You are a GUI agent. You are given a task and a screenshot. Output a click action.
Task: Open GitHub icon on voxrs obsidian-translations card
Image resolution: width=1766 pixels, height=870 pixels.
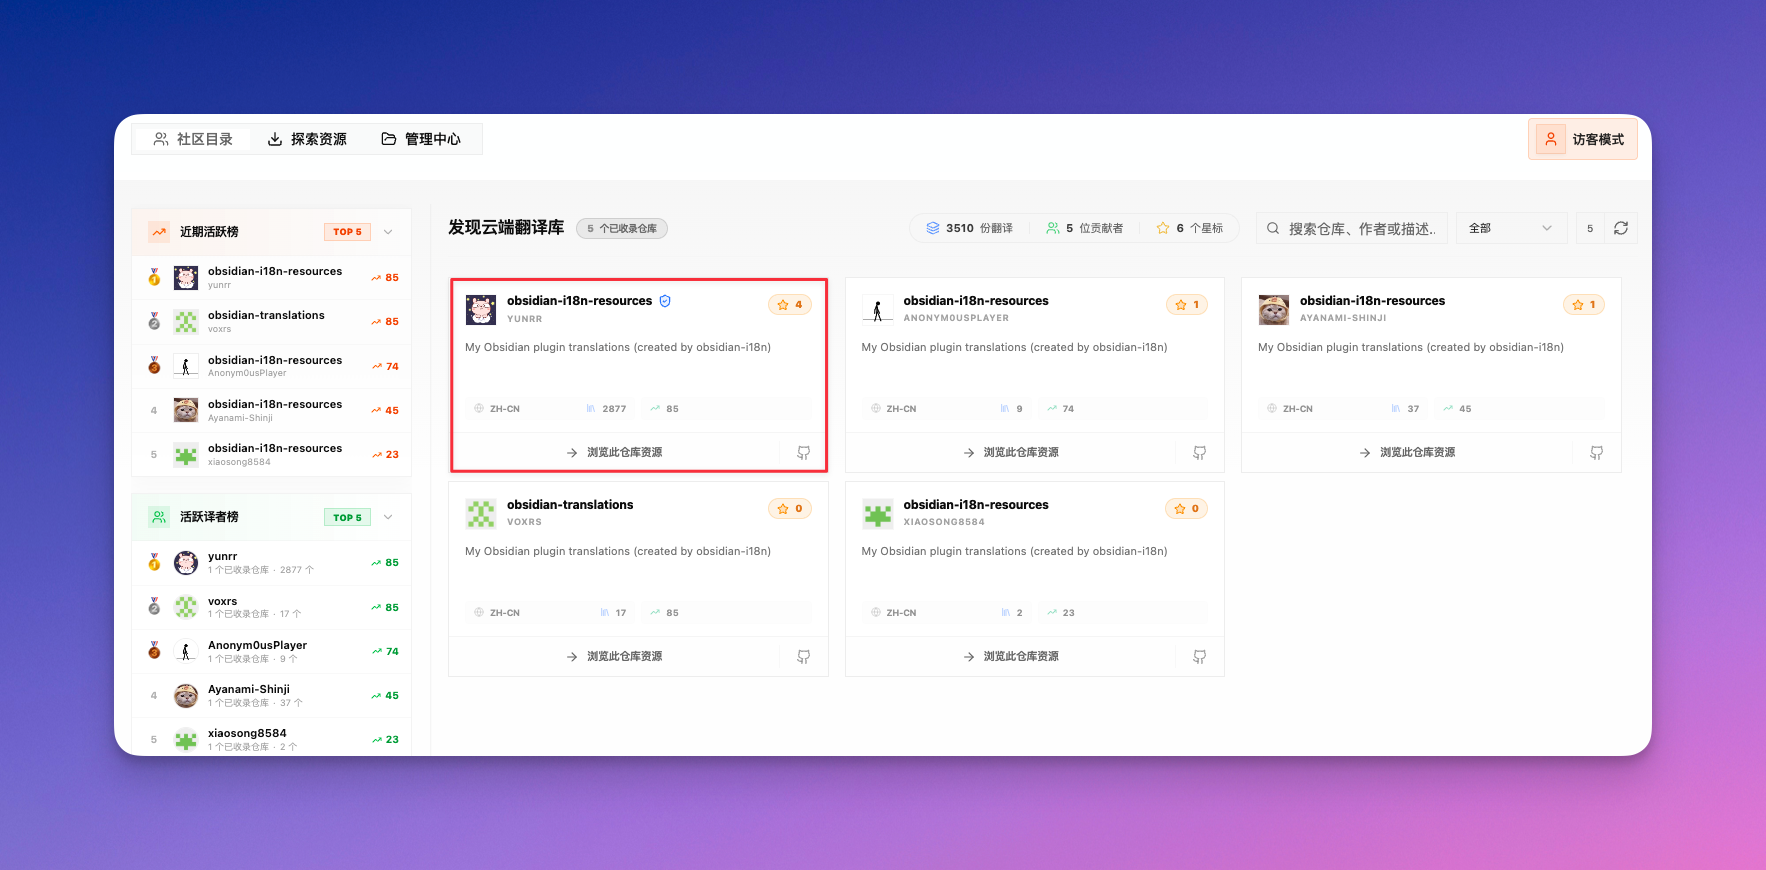pyautogui.click(x=803, y=657)
